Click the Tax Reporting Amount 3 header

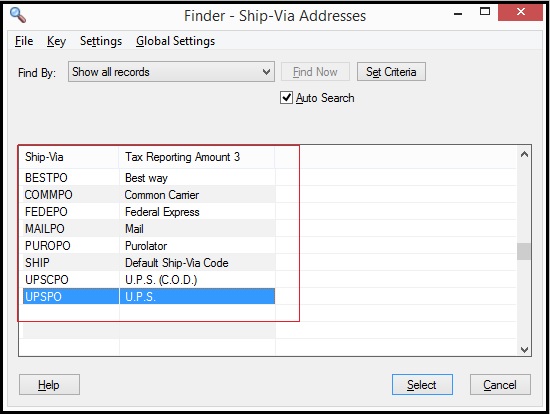(197, 157)
